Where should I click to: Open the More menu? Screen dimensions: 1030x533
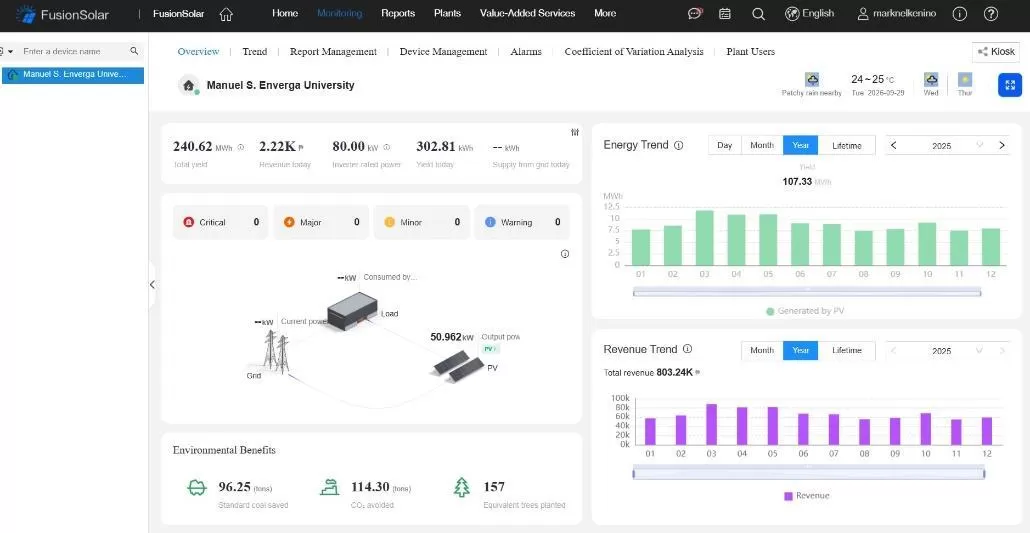[605, 13]
